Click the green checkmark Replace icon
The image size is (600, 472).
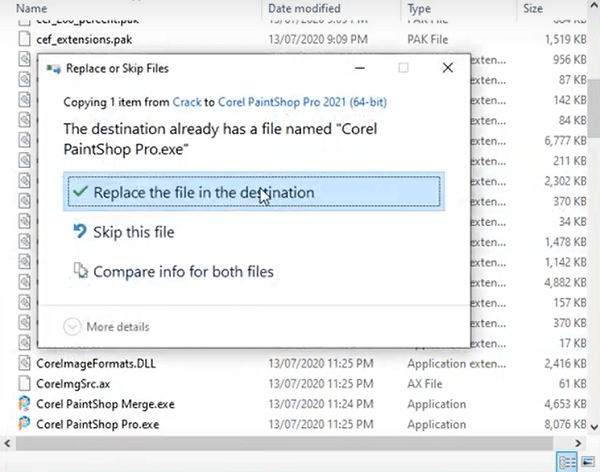[x=80, y=191]
